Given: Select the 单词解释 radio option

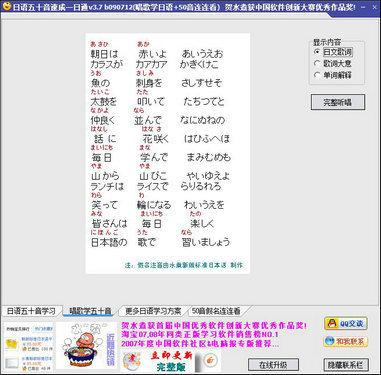Looking at the screenshot, I should pos(333,75).
